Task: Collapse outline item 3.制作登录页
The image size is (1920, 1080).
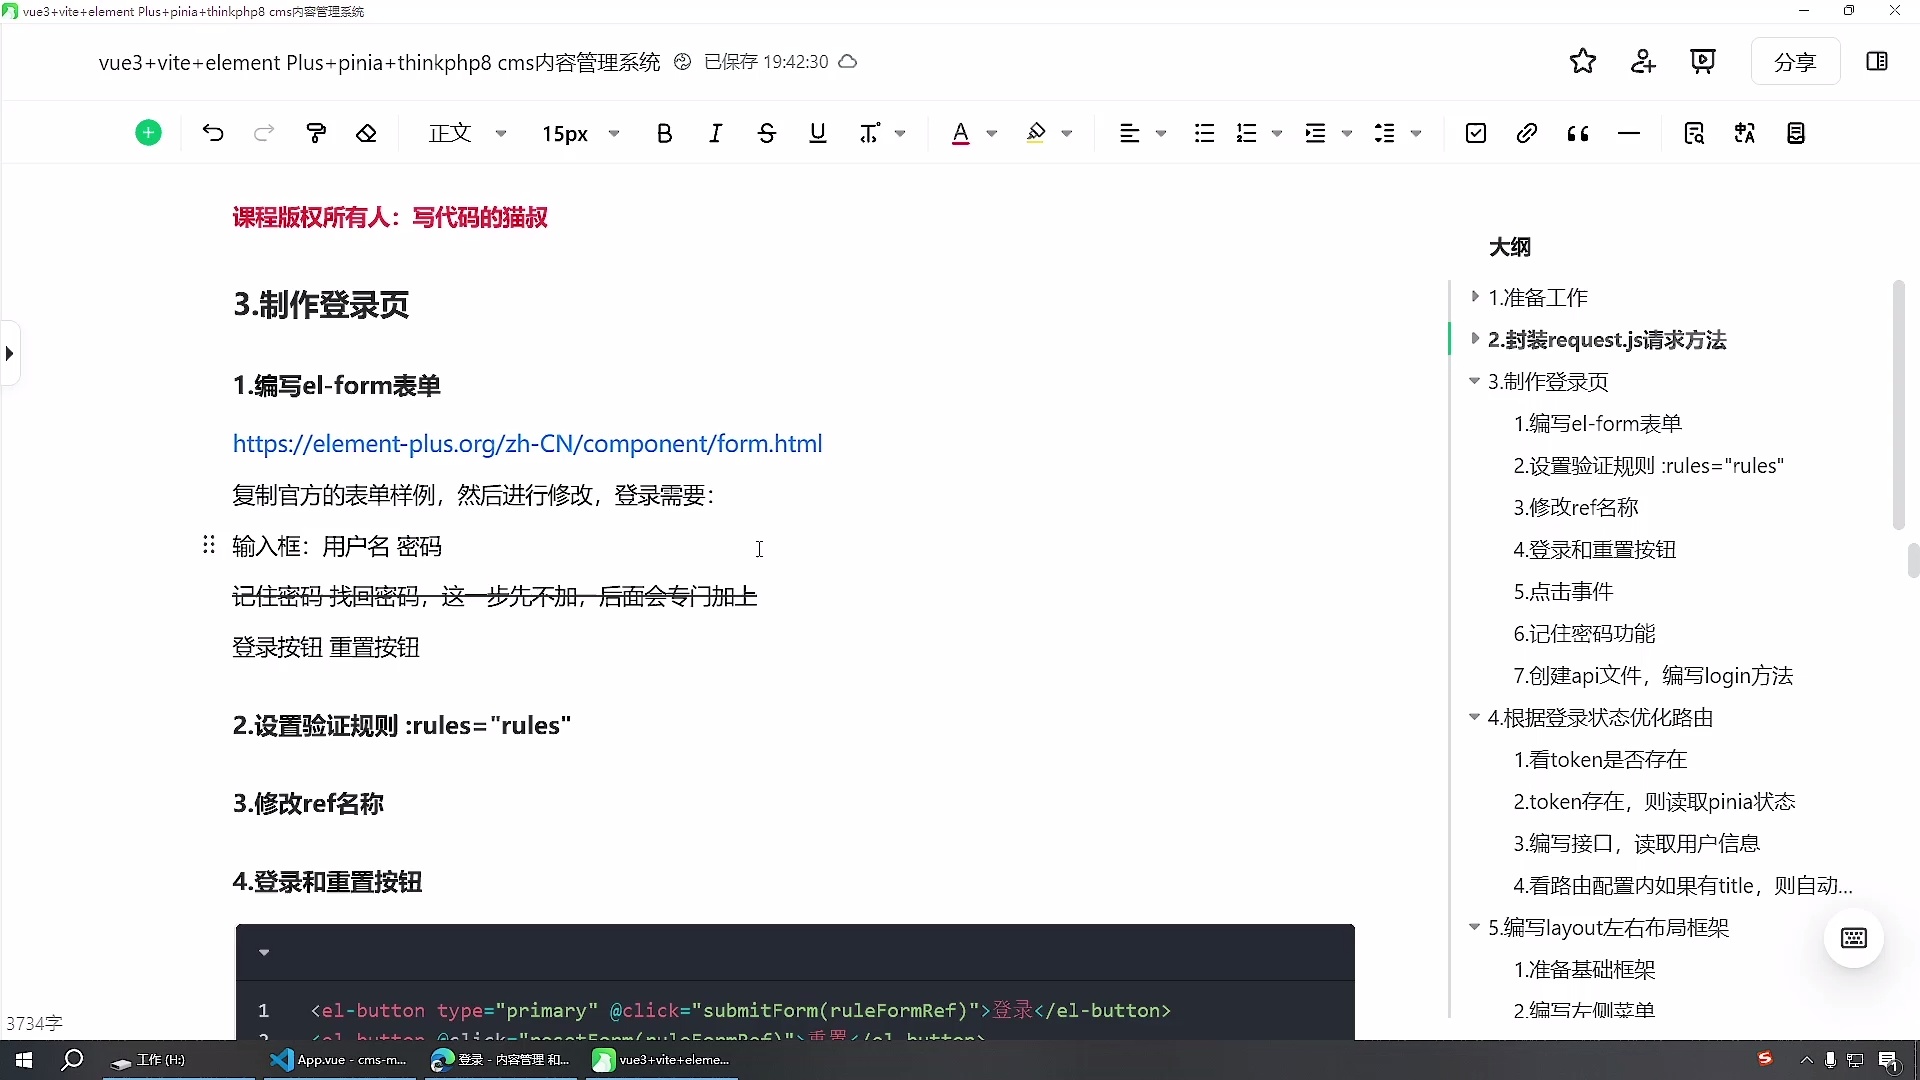Action: [1474, 381]
